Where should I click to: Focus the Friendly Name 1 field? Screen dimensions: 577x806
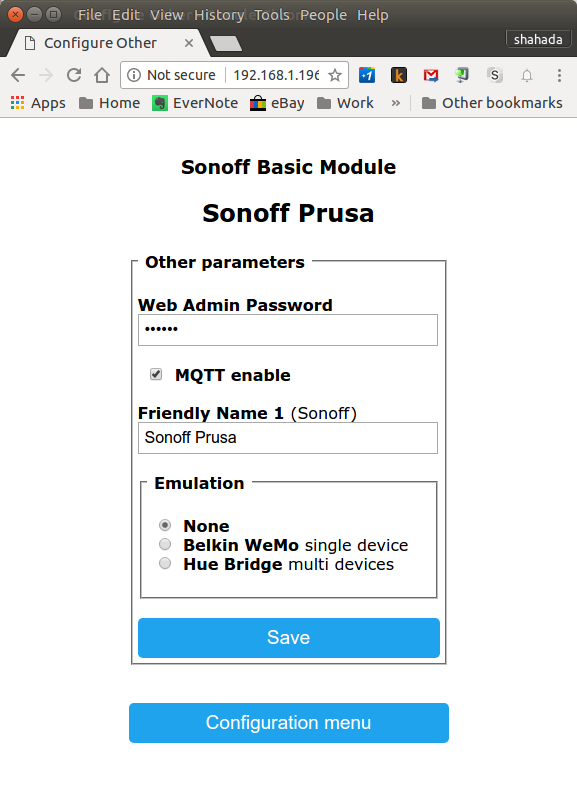click(x=288, y=438)
